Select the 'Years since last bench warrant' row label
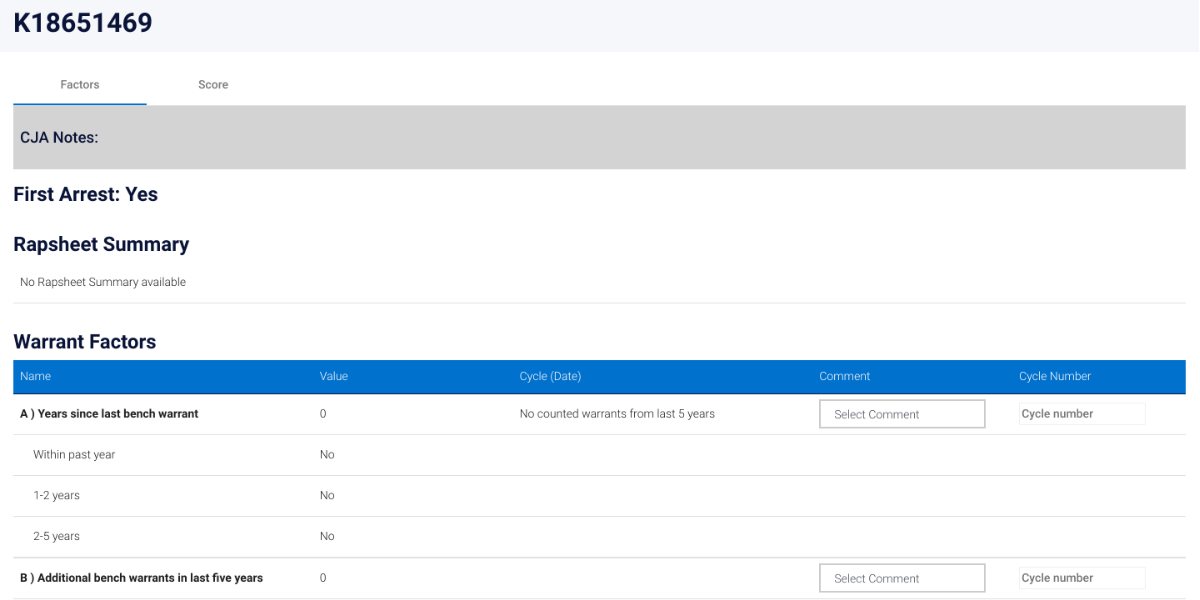This screenshot has height=600, width=1200. tap(109, 414)
